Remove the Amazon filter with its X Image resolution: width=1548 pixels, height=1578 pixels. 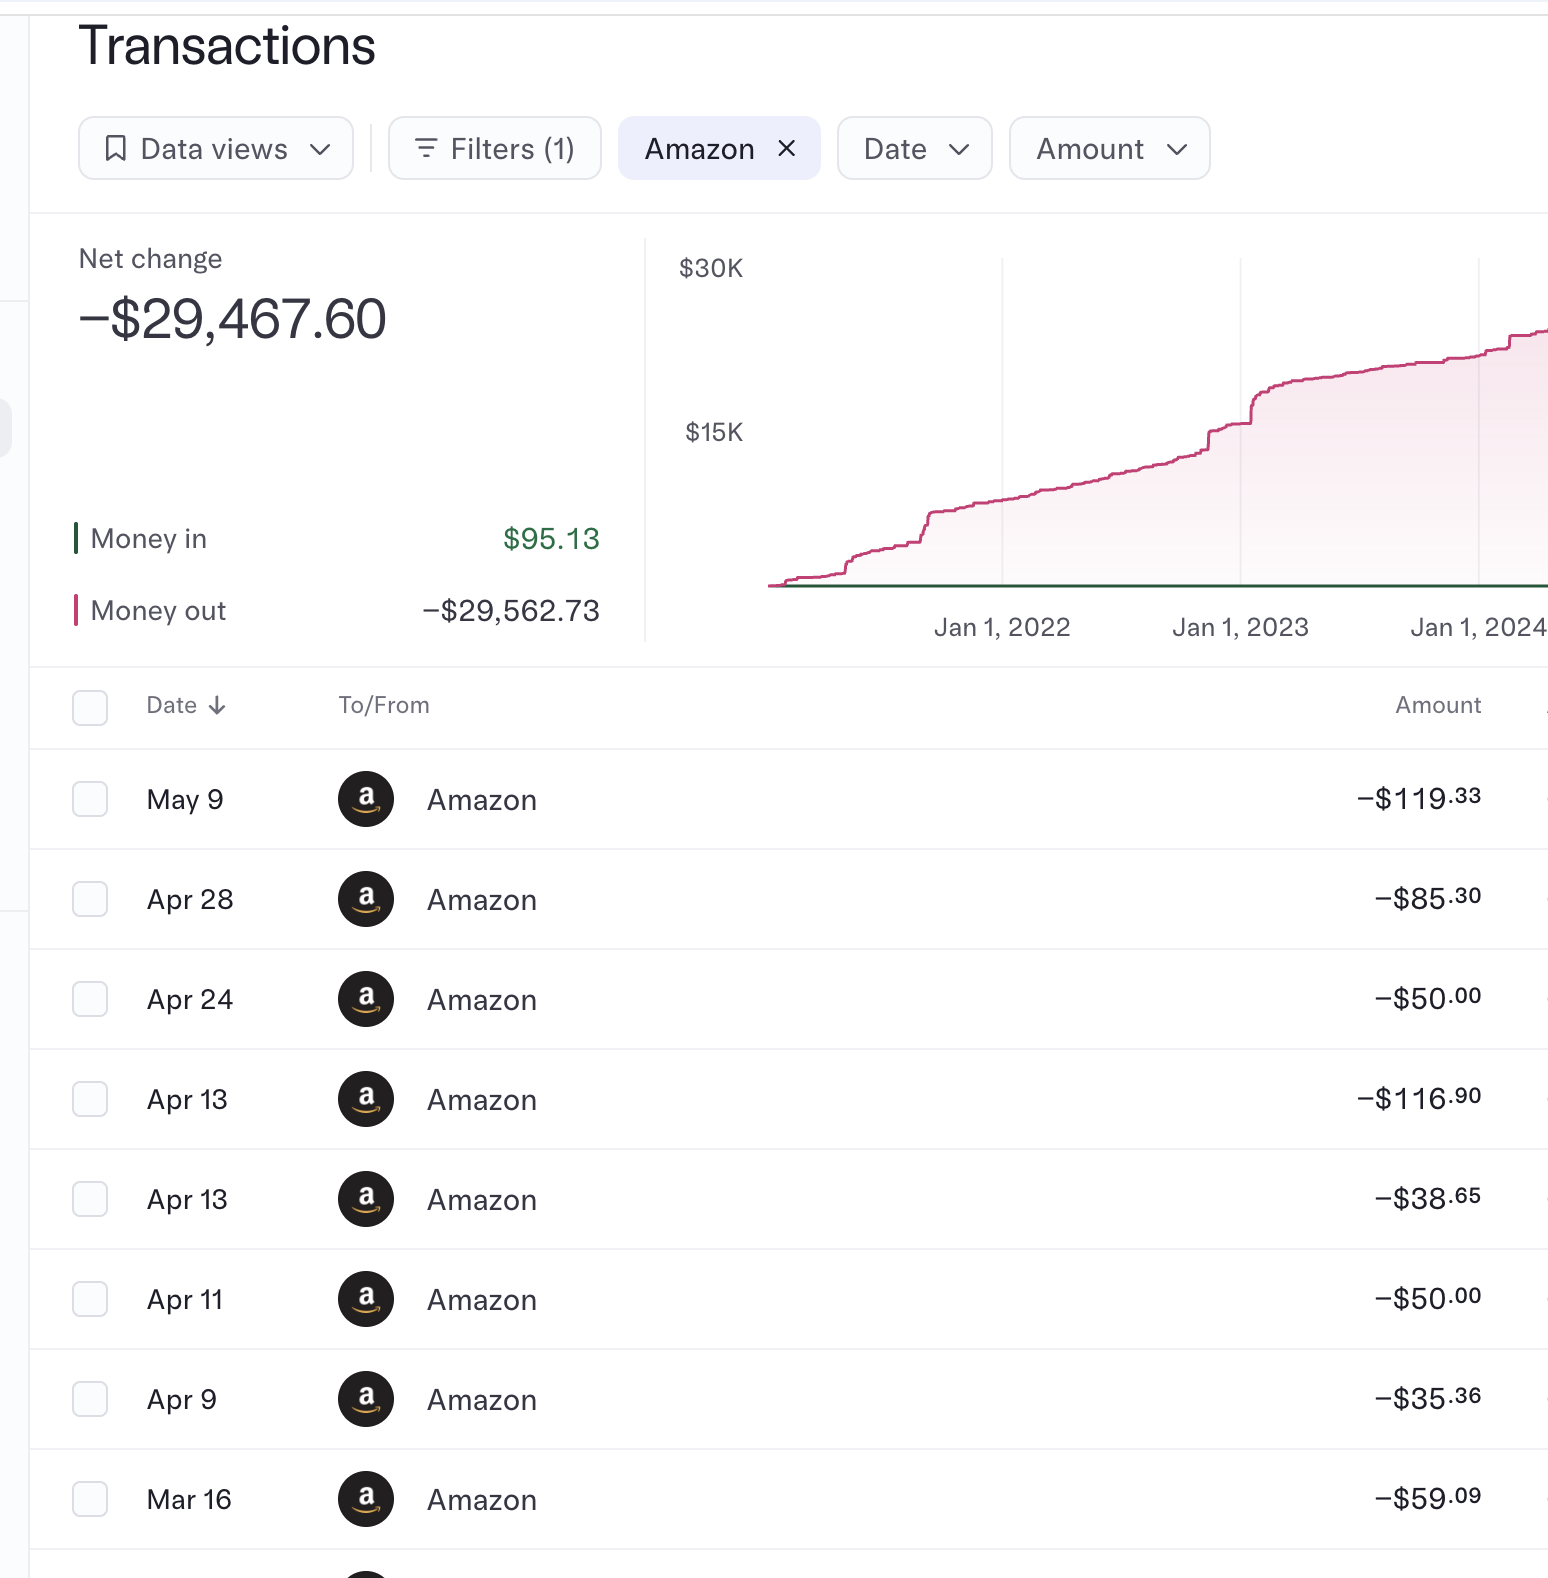click(x=787, y=148)
